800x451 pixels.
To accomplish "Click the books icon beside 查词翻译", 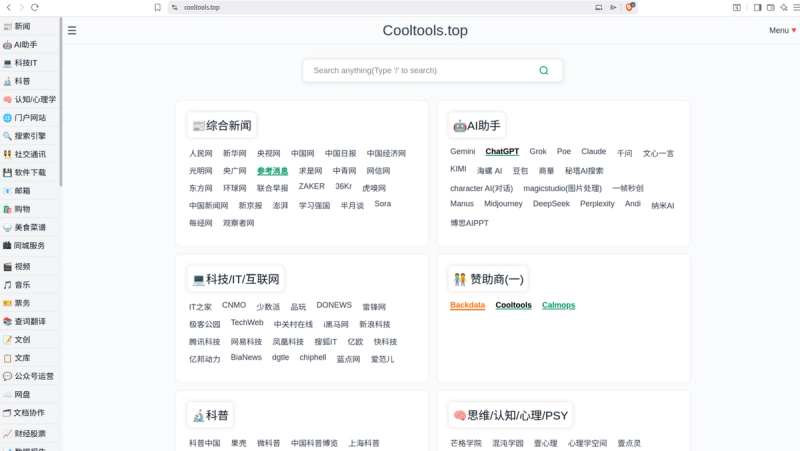I will 7,321.
